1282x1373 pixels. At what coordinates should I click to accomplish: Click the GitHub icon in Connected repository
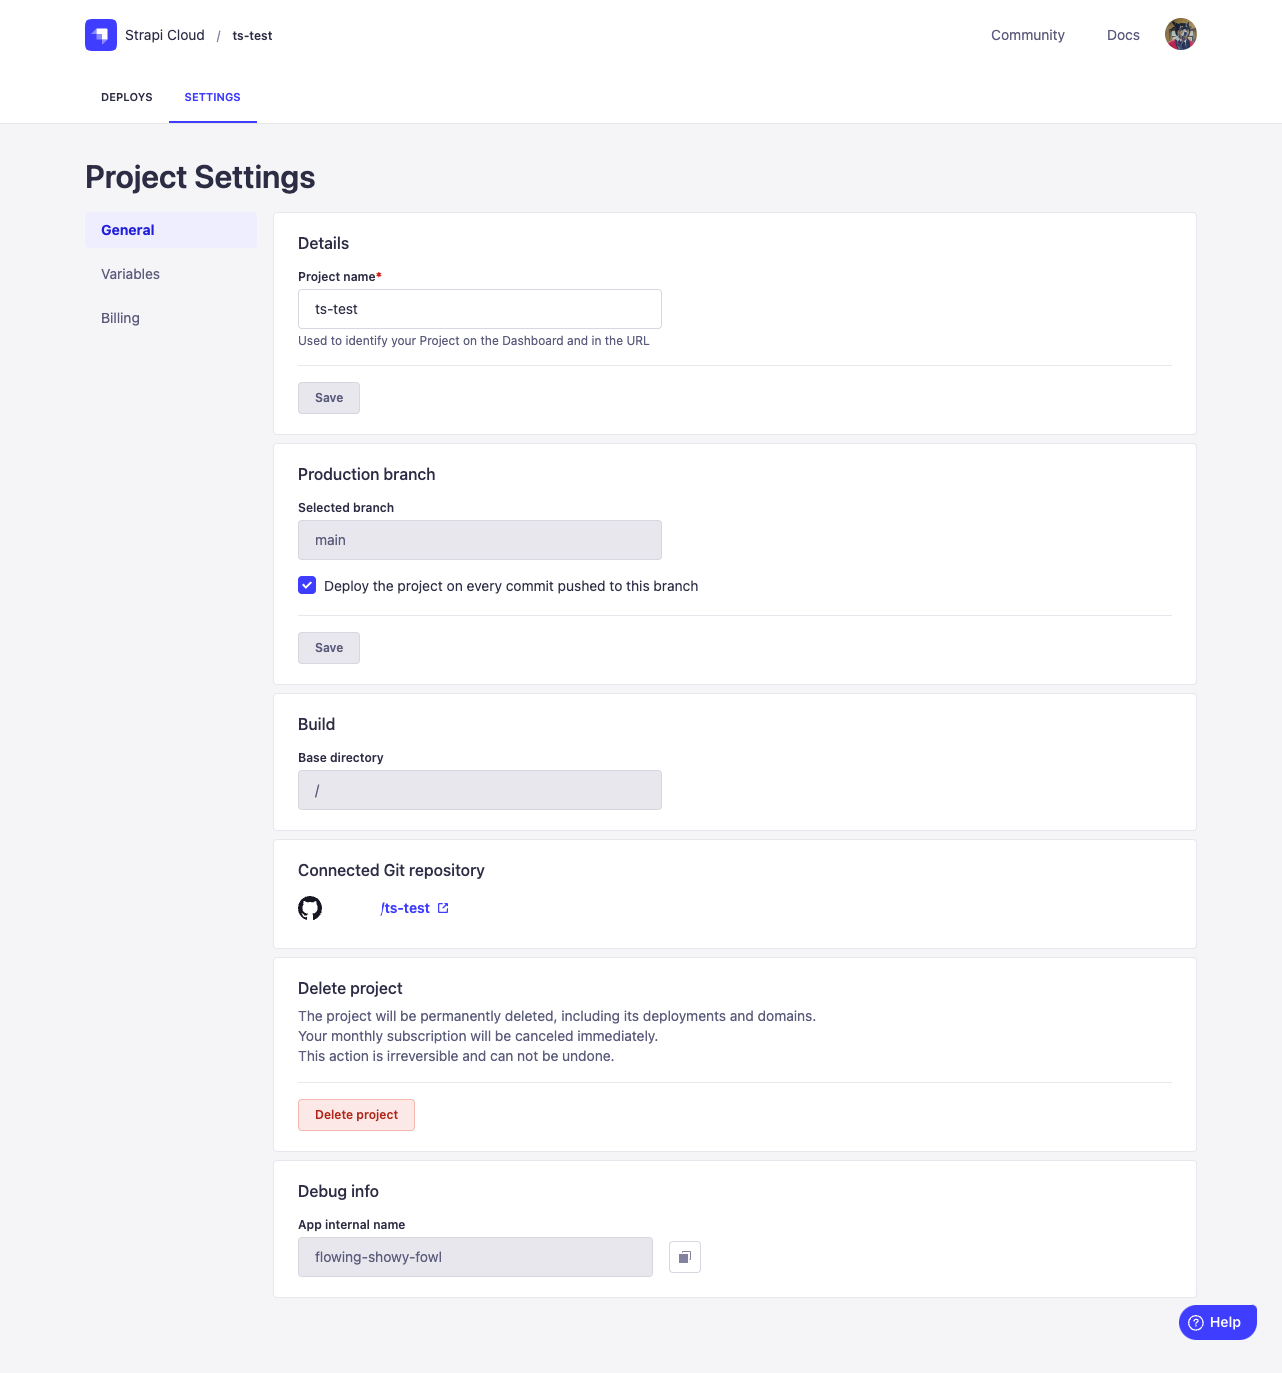pos(310,908)
